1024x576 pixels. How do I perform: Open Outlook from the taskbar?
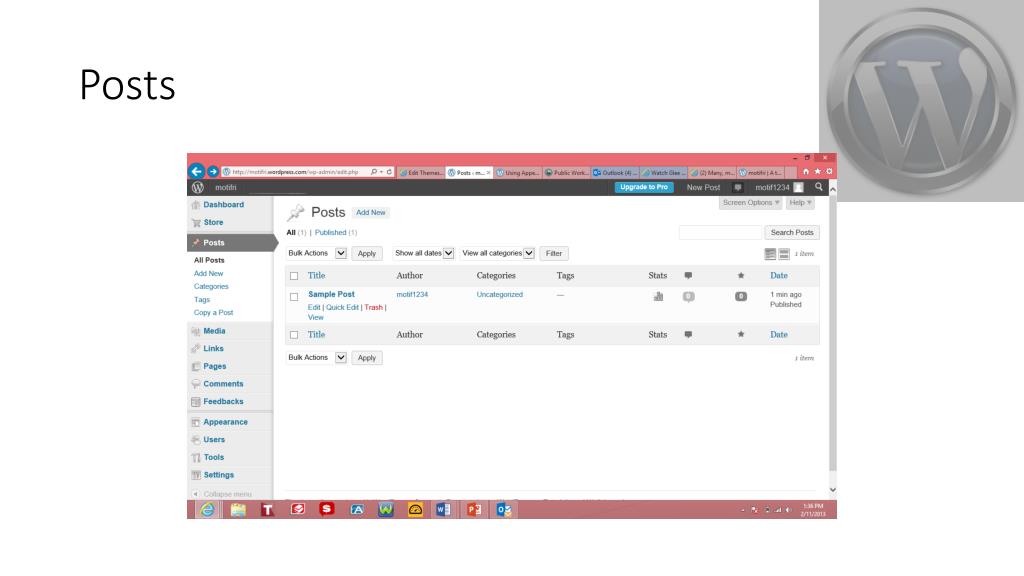coord(504,509)
